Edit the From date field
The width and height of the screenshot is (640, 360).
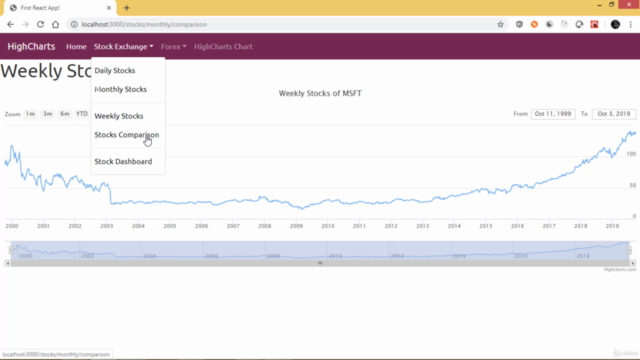(x=553, y=114)
